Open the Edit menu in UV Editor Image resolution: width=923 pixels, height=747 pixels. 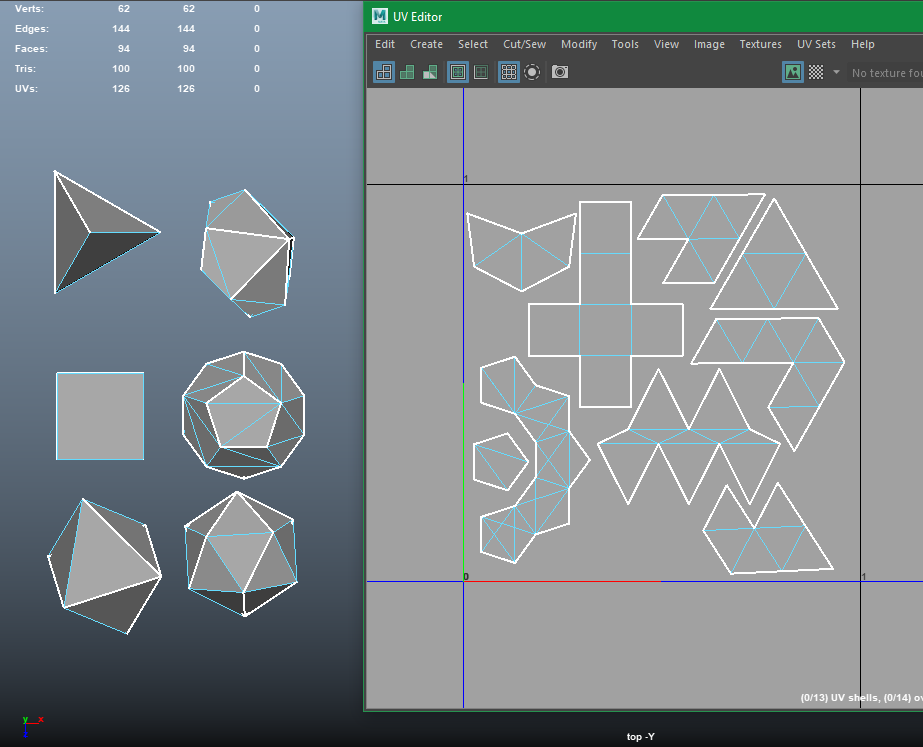pos(385,44)
